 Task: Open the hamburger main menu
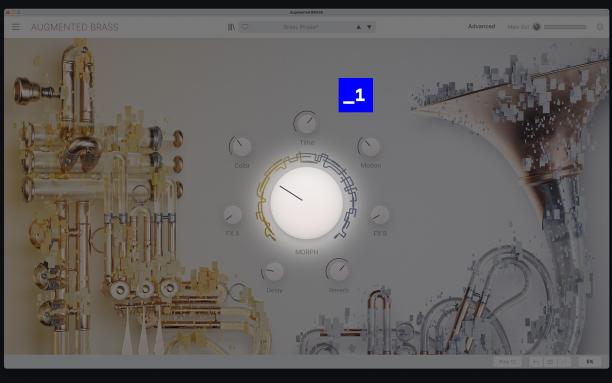click(x=16, y=27)
